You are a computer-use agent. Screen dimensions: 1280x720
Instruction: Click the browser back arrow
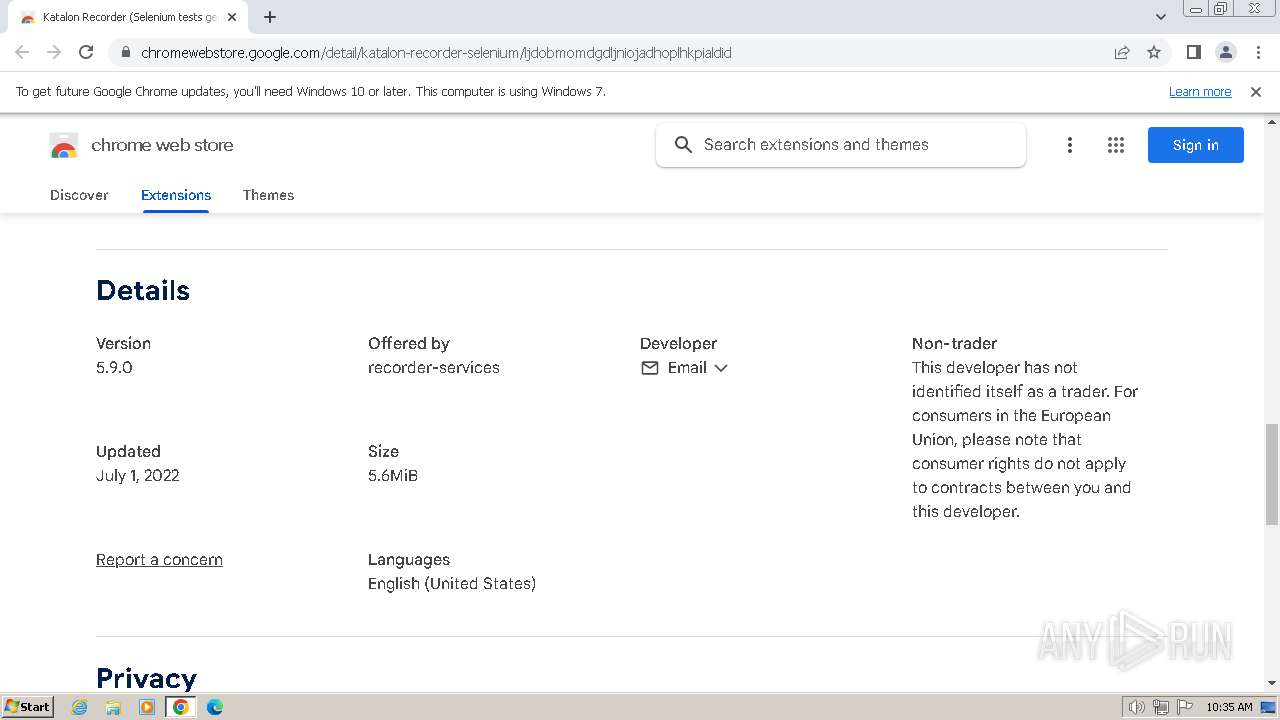coord(22,52)
